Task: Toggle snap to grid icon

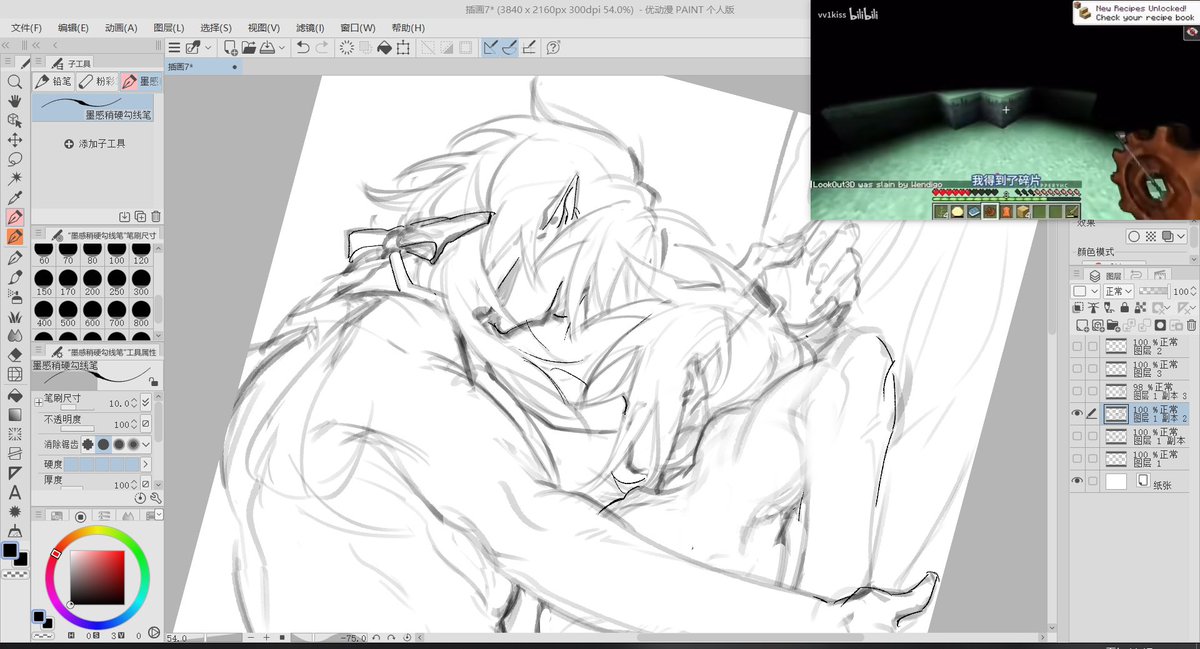Action: [529, 47]
